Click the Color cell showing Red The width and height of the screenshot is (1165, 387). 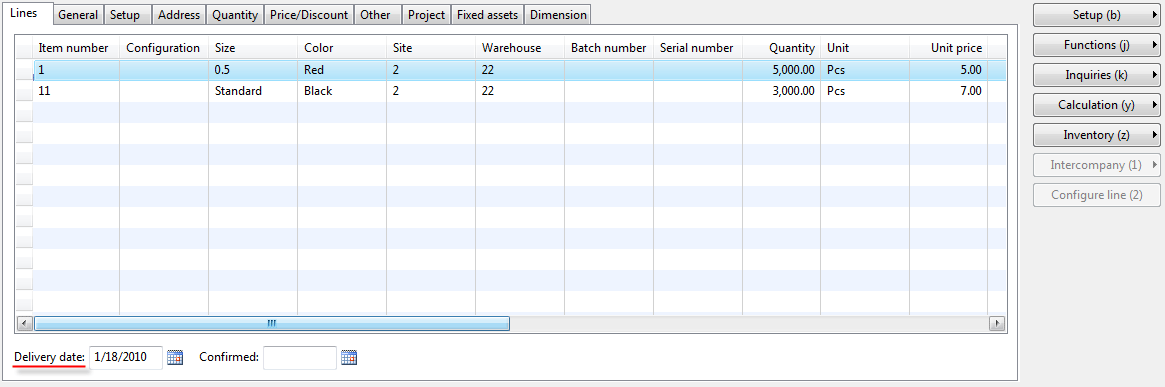pyautogui.click(x=343, y=70)
